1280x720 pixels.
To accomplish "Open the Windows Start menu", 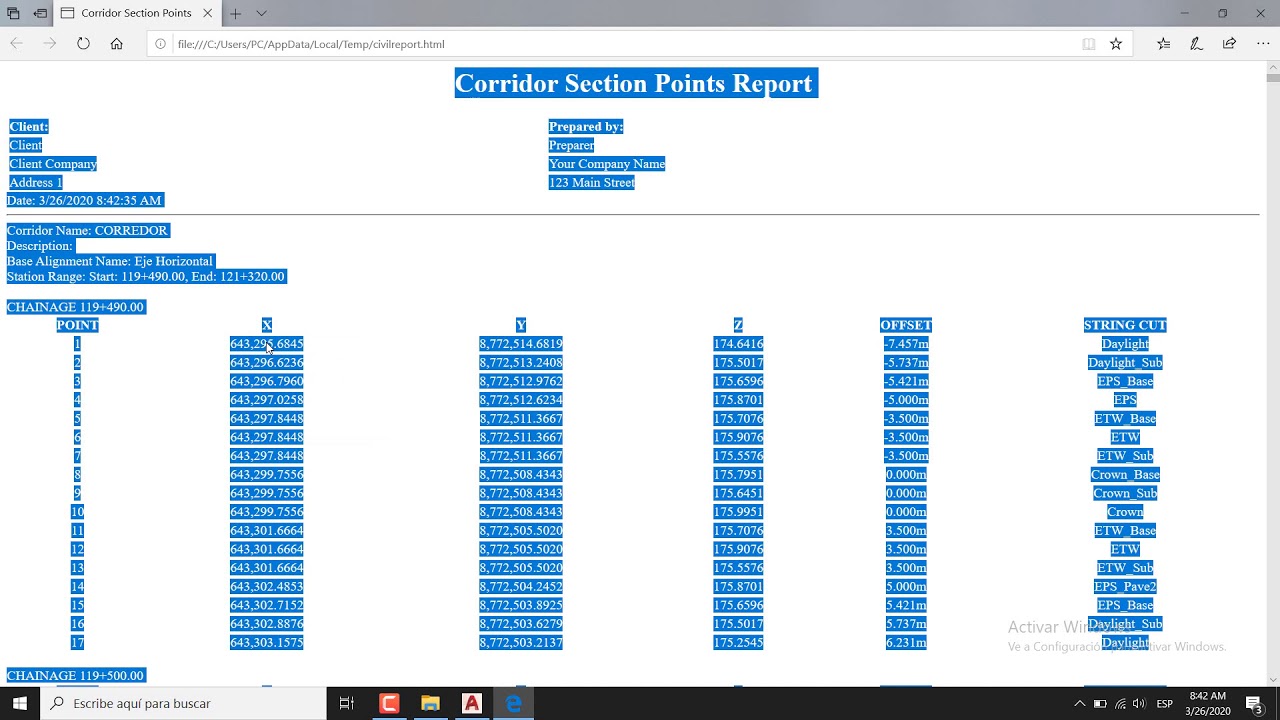I will tap(20, 703).
